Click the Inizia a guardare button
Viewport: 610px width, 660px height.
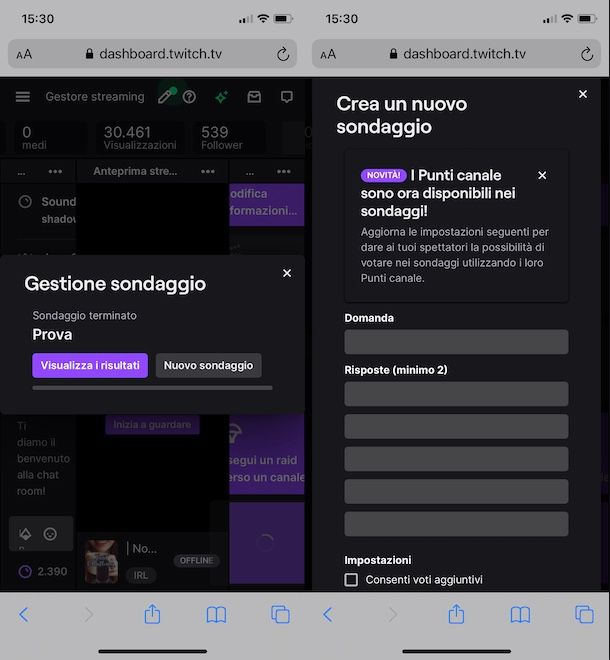tap(152, 425)
